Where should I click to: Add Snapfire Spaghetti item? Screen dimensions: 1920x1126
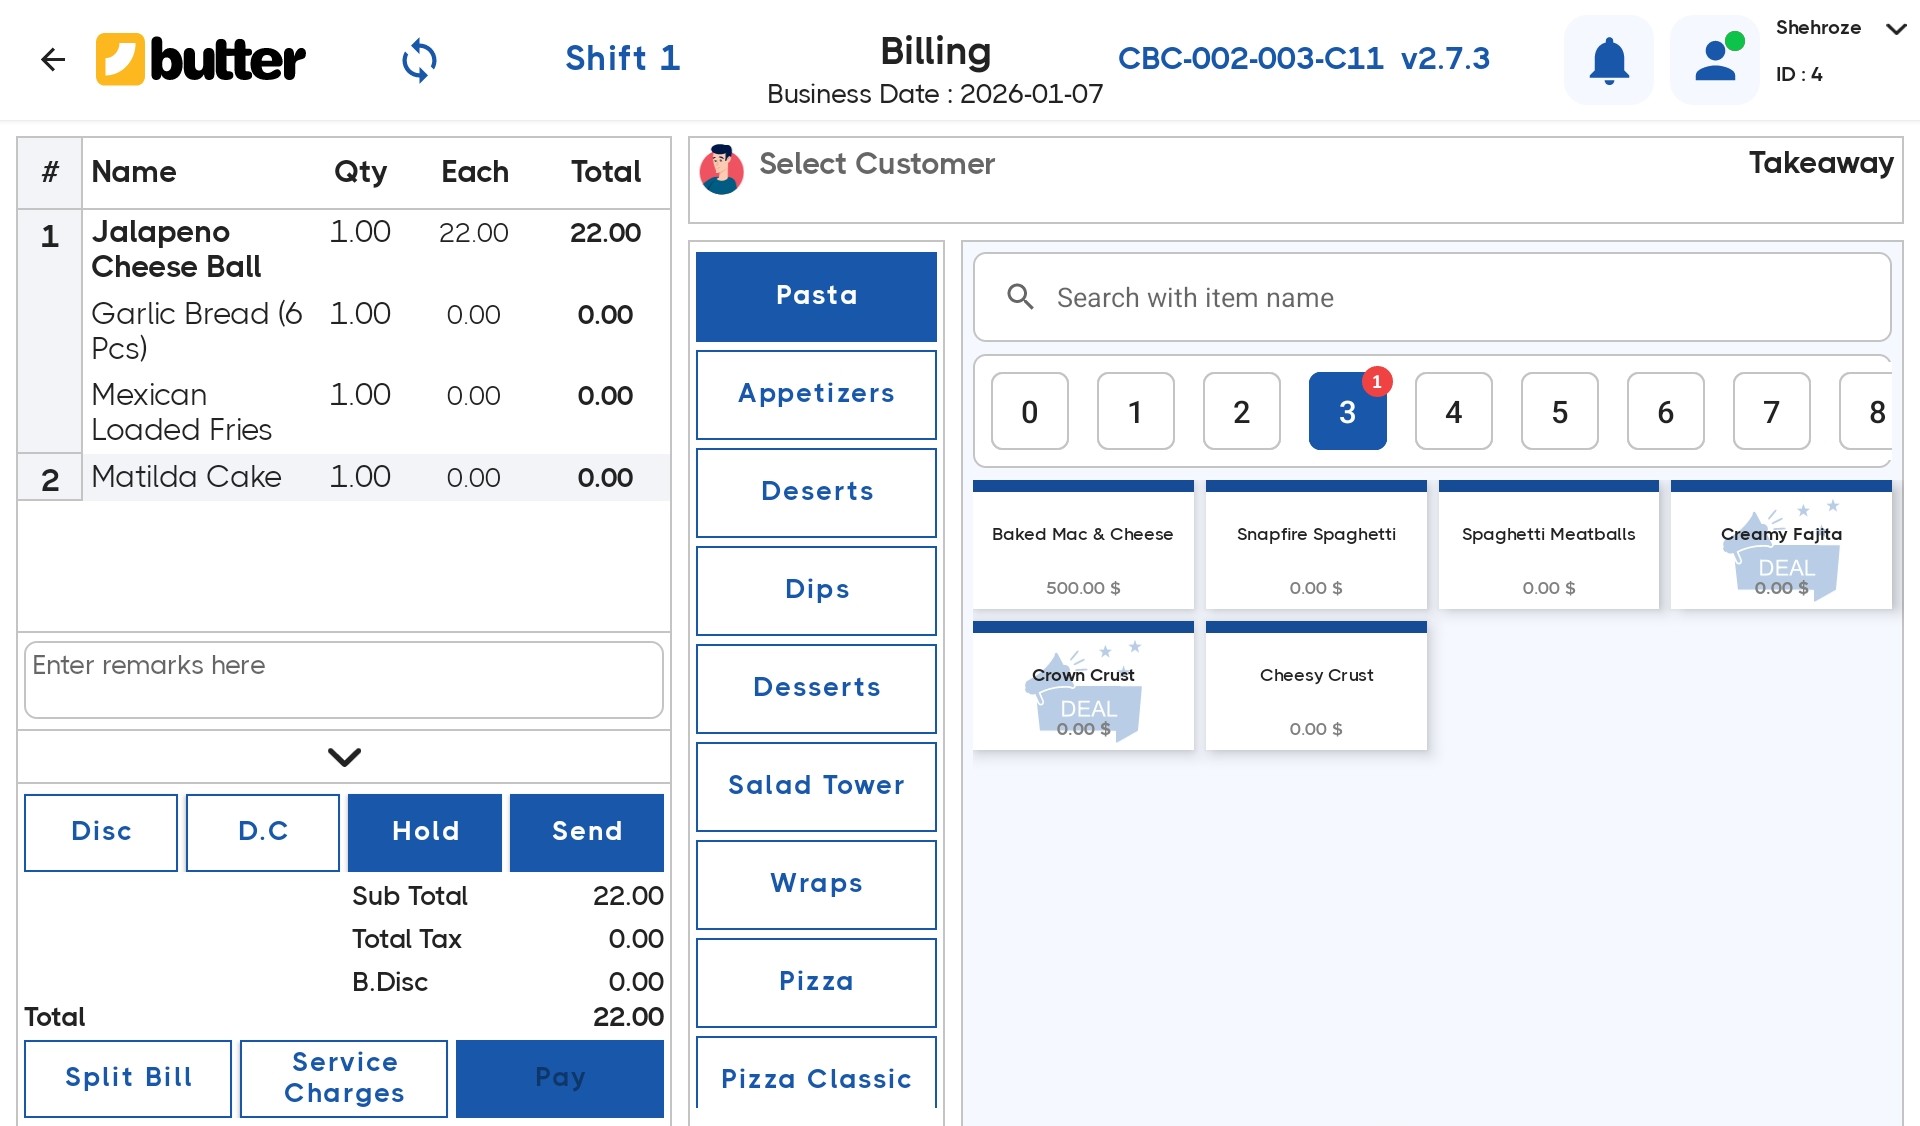[x=1316, y=546]
